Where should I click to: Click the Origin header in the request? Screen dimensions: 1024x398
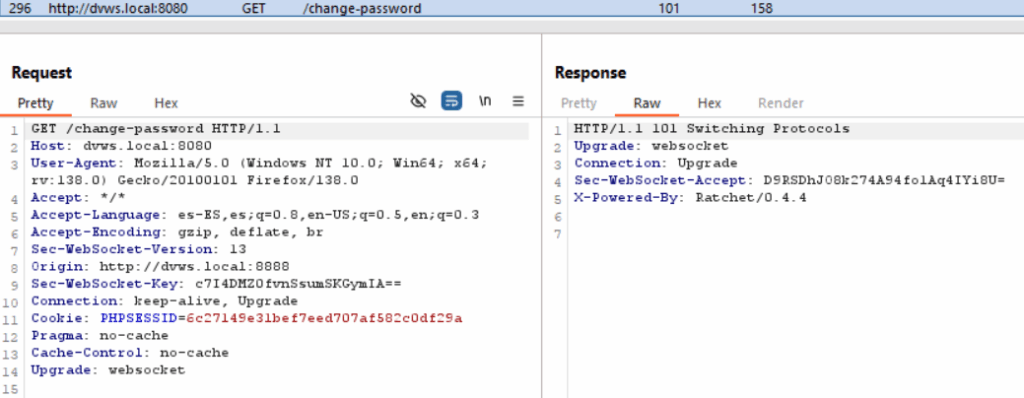(160, 267)
